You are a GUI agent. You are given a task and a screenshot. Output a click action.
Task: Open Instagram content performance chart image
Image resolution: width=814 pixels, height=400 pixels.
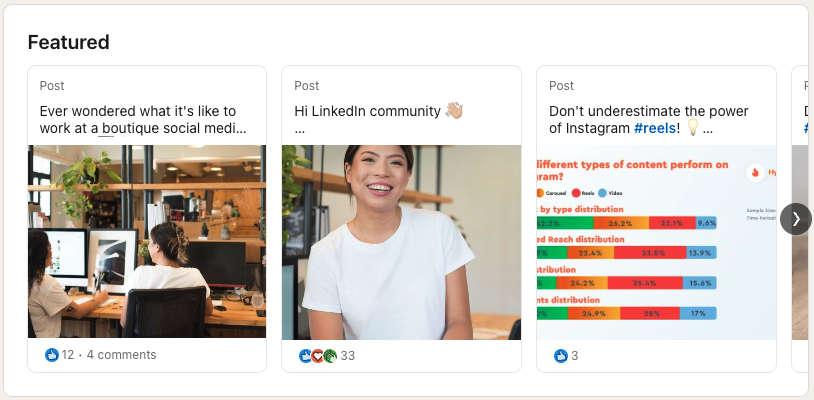tap(656, 242)
